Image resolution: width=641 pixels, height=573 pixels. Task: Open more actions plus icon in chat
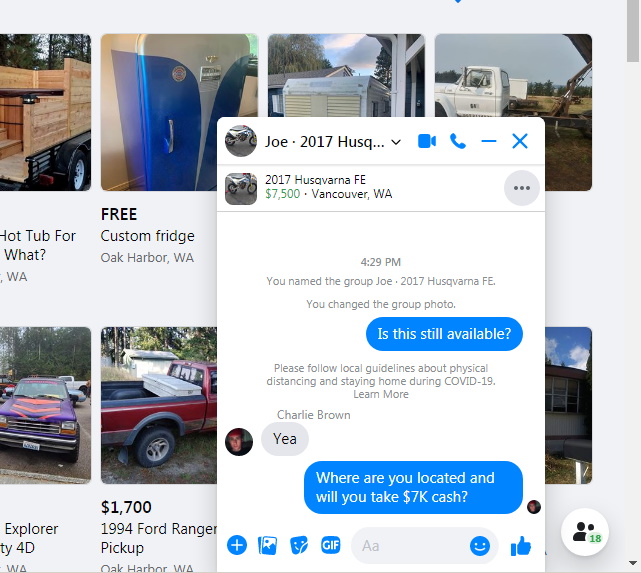[237, 545]
